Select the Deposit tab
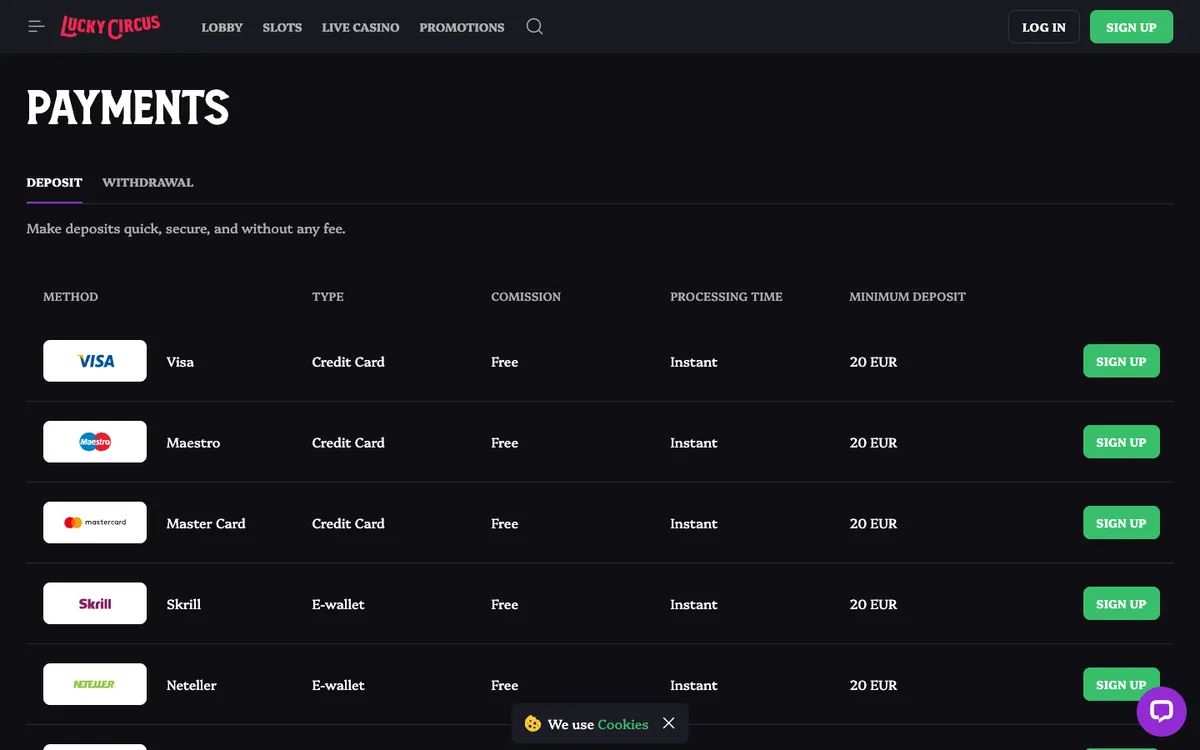Image resolution: width=1200 pixels, height=750 pixels. [x=54, y=183]
